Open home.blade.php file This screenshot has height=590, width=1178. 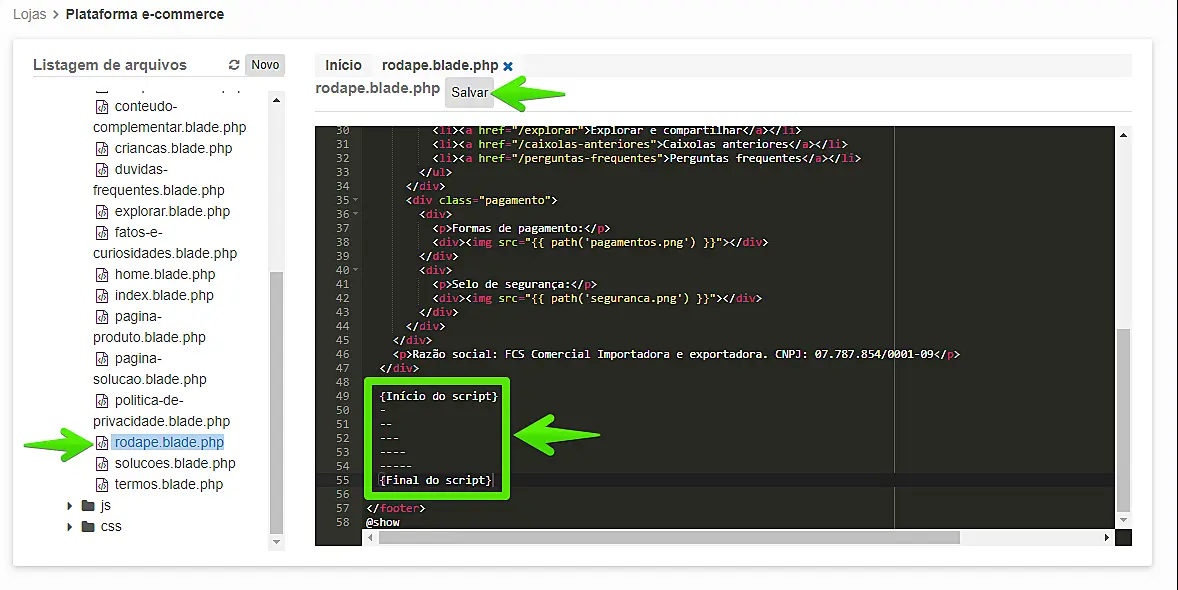point(165,274)
